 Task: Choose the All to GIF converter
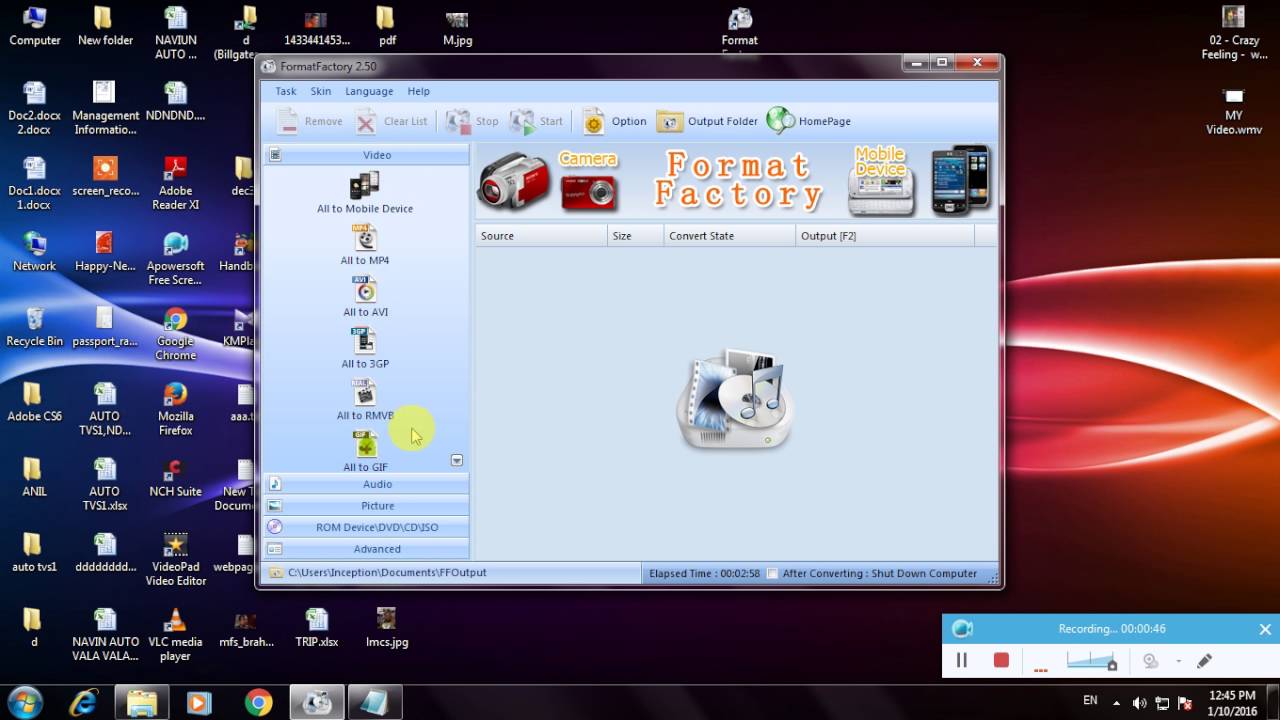tap(365, 451)
